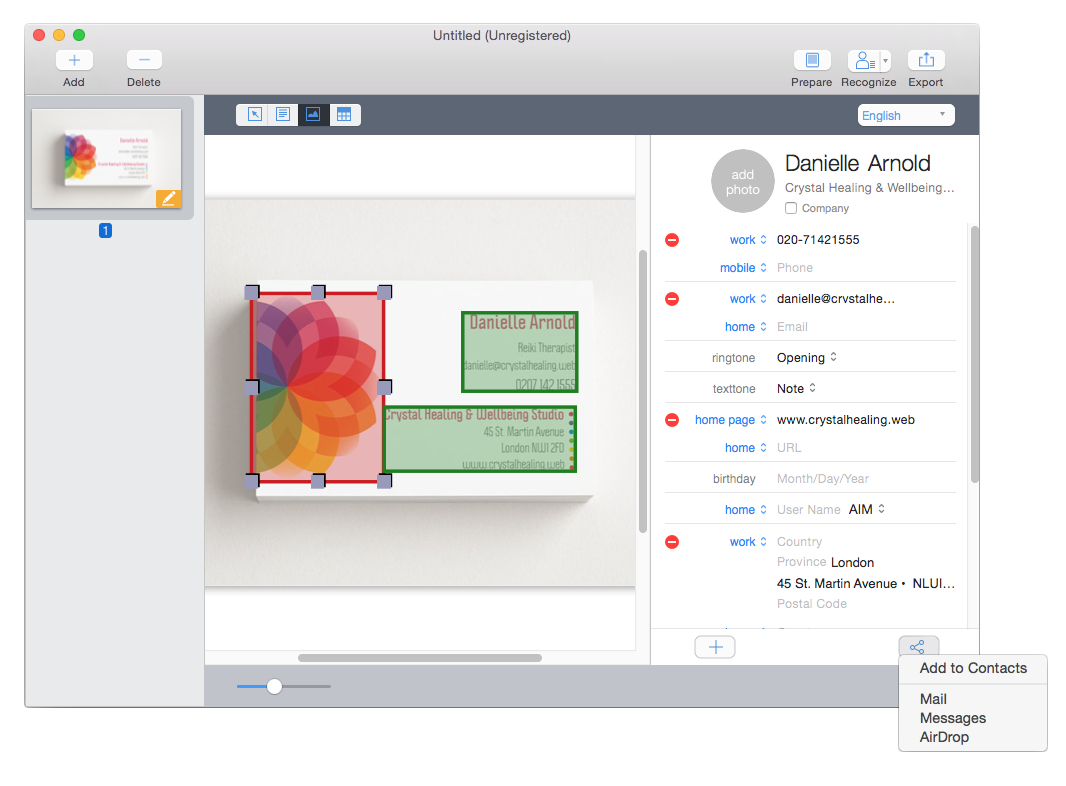Change the mobile phone label type
This screenshot has height=786, width=1066.
[743, 268]
